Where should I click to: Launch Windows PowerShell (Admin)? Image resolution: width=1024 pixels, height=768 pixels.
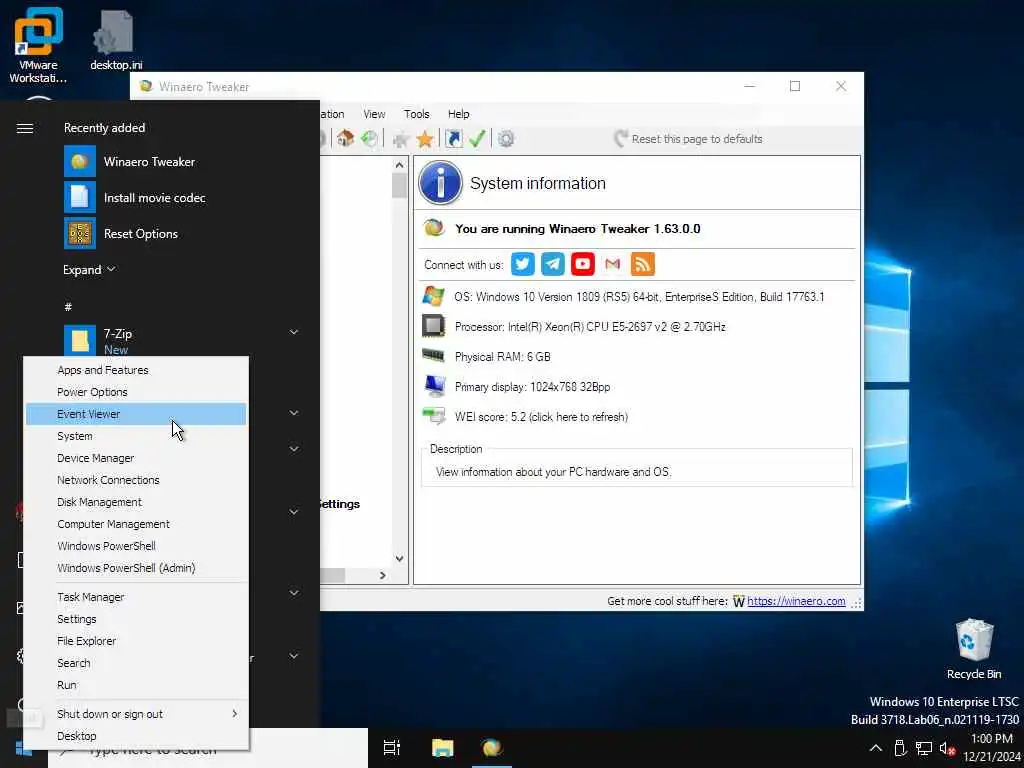click(136, 568)
